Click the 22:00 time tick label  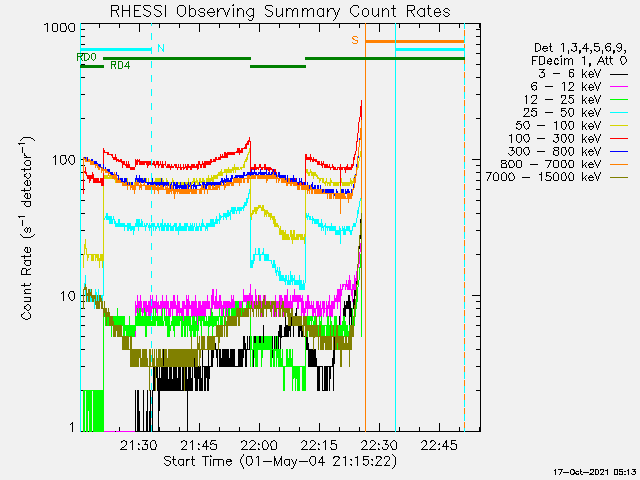coord(259,445)
